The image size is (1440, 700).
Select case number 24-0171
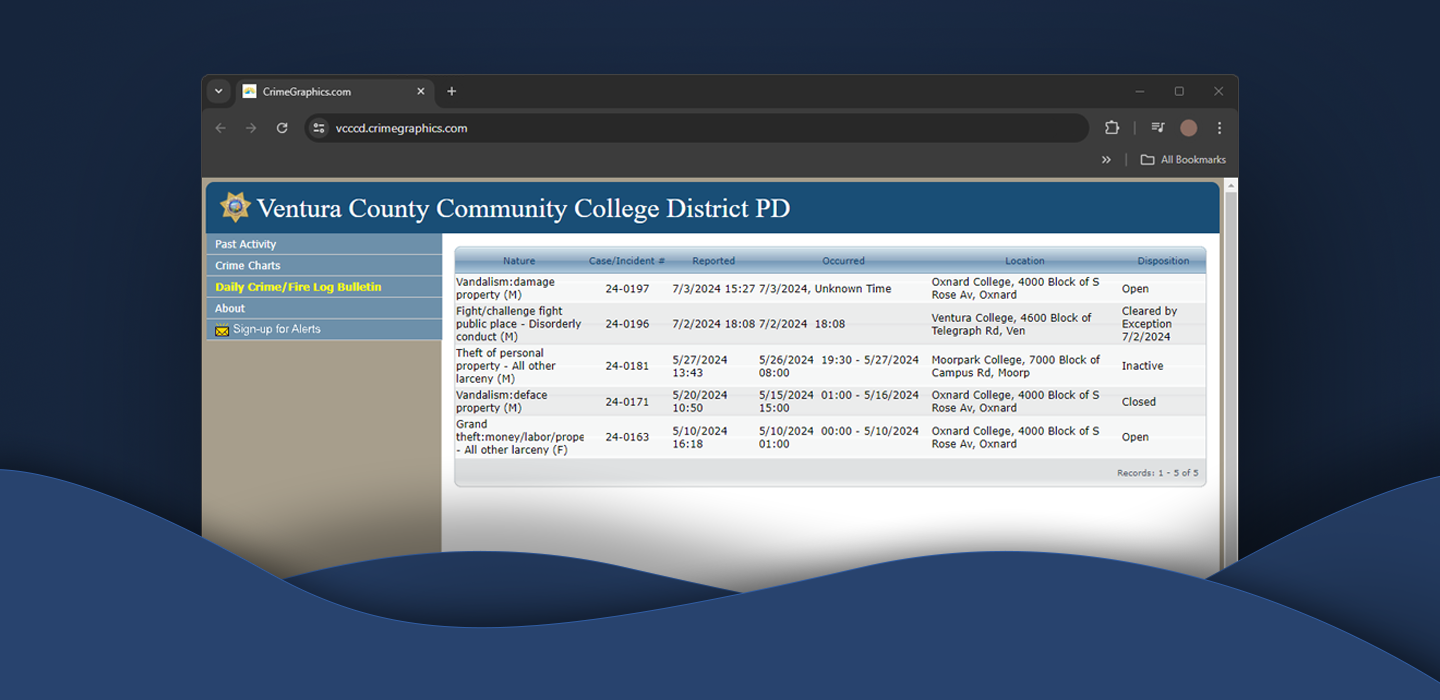[627, 402]
